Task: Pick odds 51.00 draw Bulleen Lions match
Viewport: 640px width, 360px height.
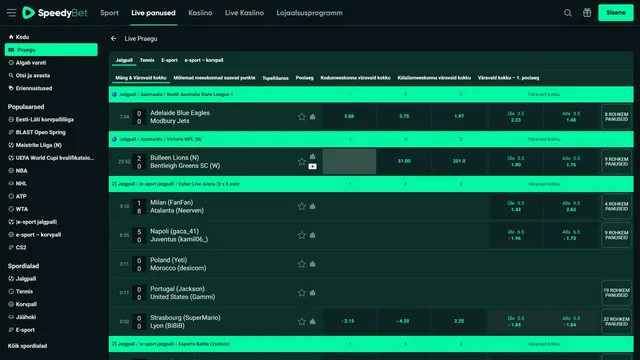Action: coord(404,161)
